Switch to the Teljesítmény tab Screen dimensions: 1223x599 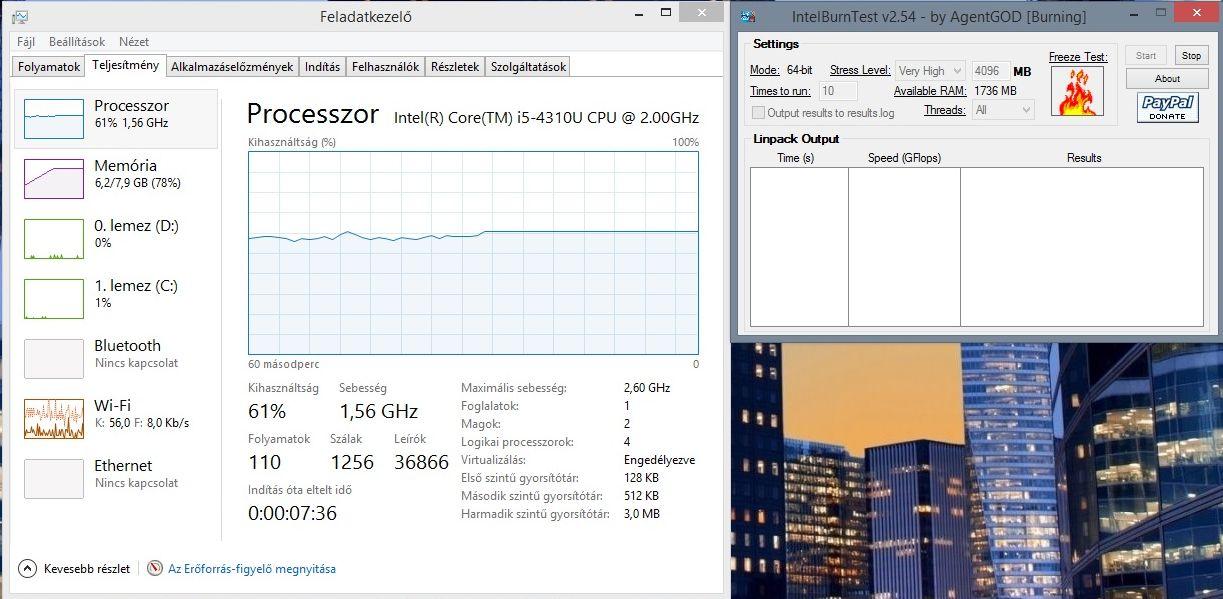point(125,65)
